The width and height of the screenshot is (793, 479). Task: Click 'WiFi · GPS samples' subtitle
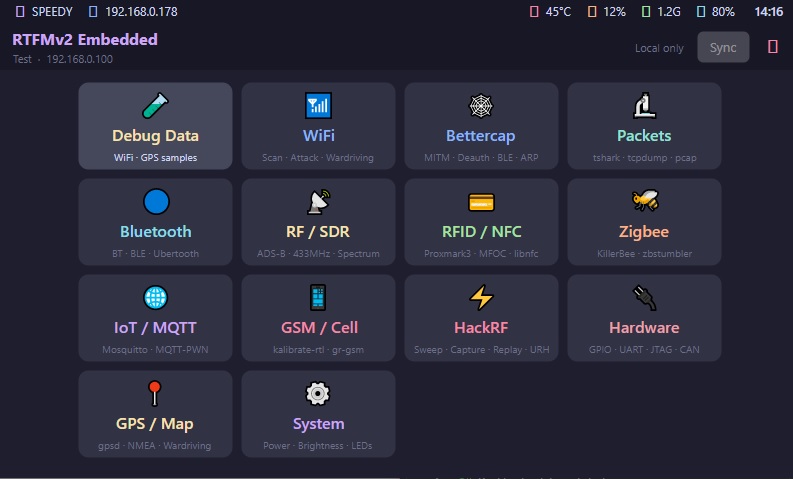(x=155, y=158)
